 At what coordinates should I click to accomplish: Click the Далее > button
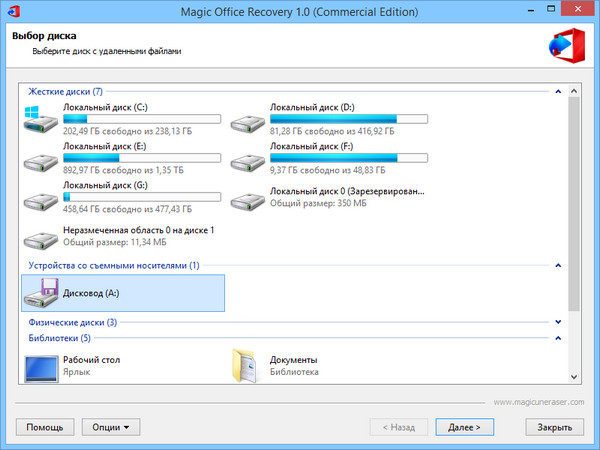[465, 427]
